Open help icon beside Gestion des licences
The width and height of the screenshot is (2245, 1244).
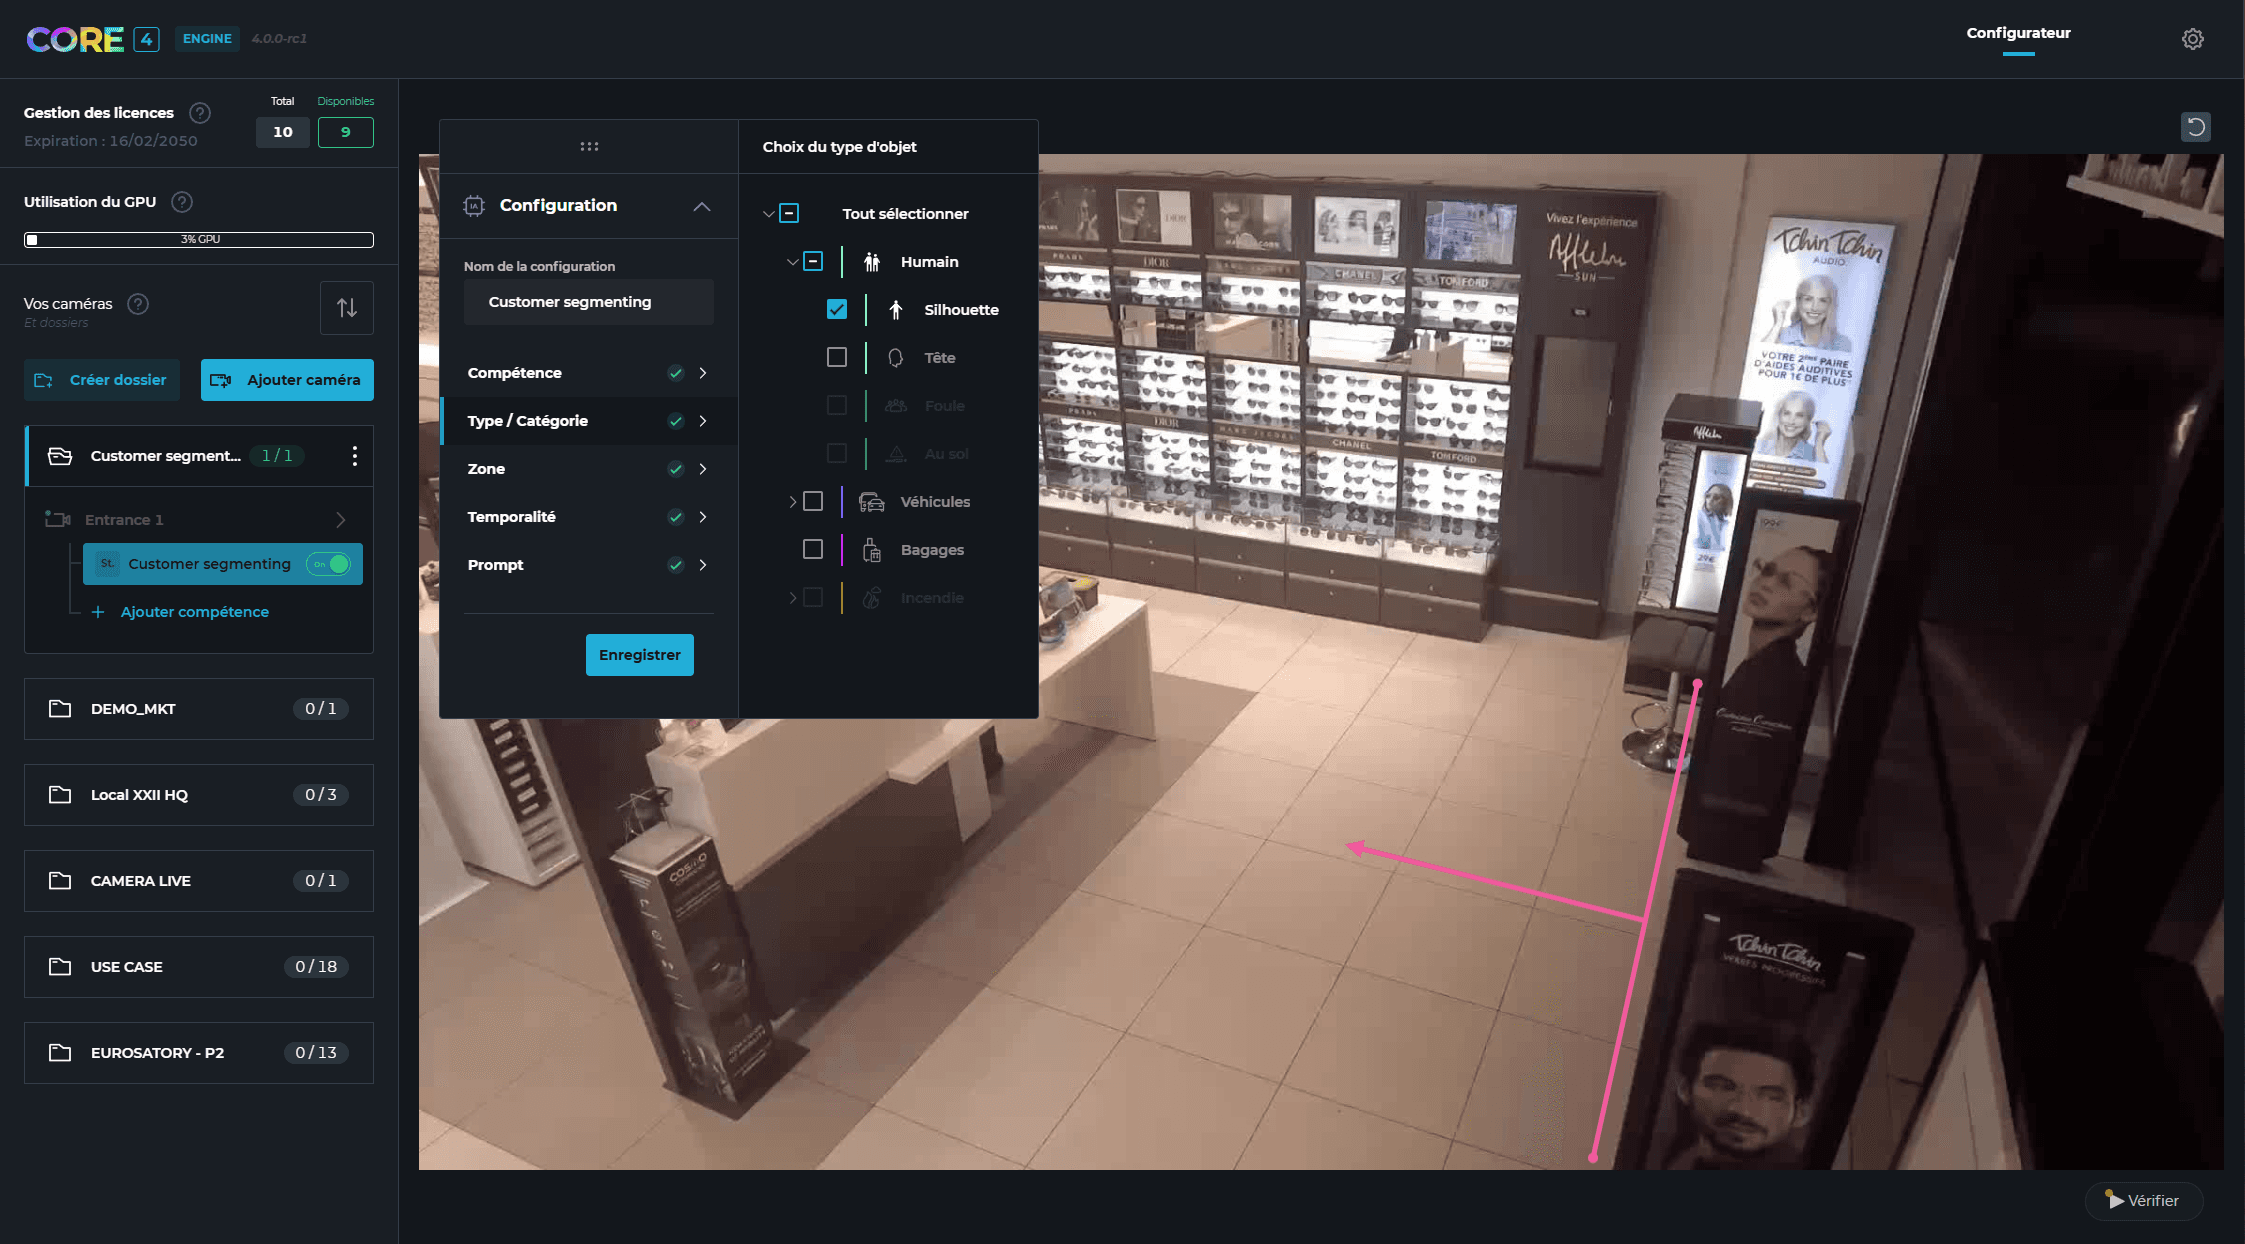pos(200,113)
